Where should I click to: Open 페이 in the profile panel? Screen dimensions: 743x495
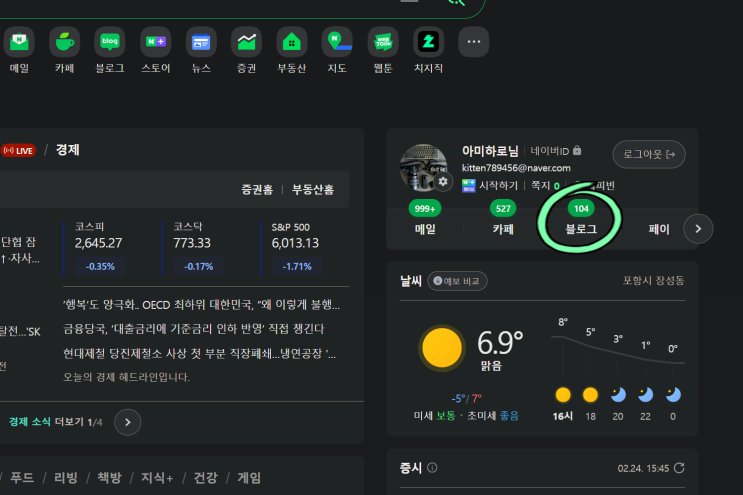point(659,229)
